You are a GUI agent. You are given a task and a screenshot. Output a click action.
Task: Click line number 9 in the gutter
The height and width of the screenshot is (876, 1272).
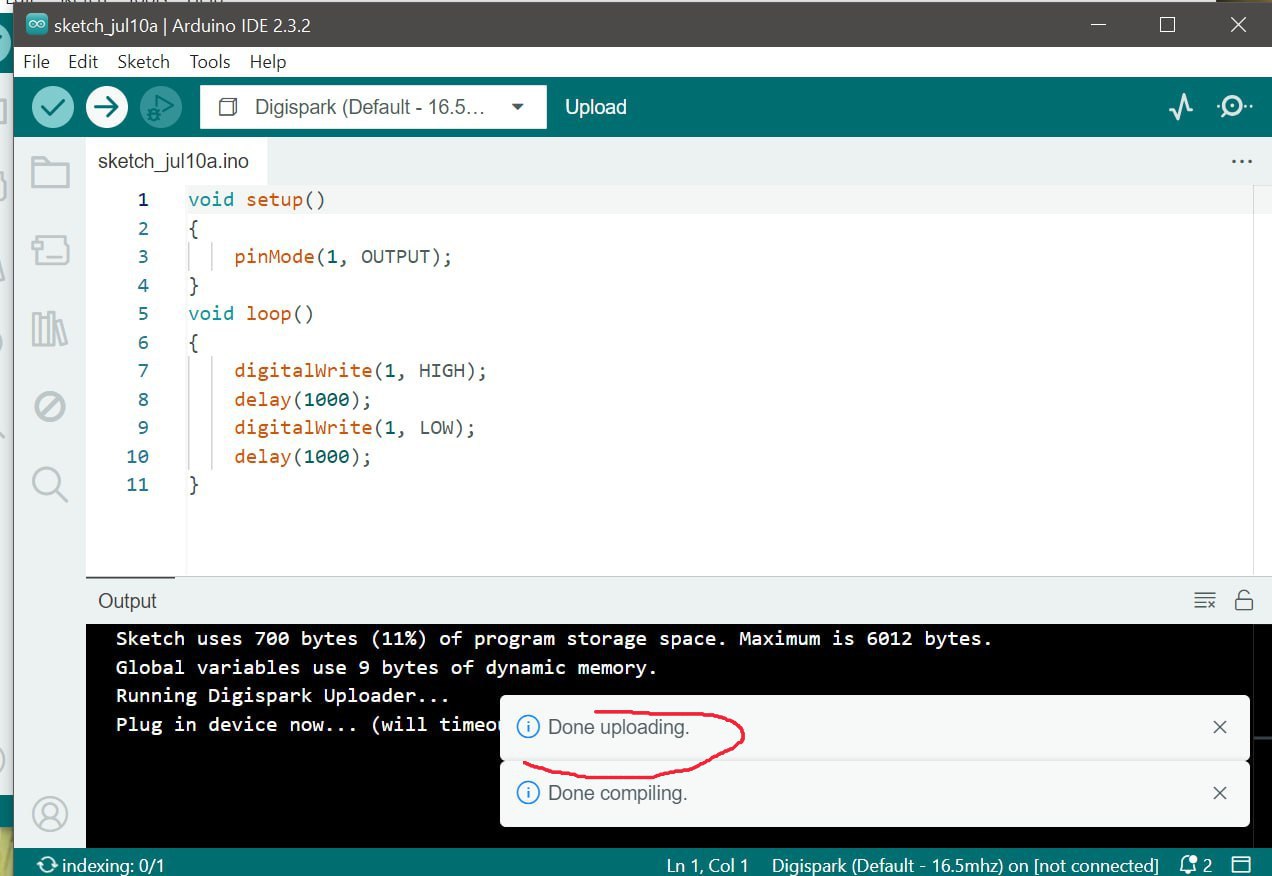143,428
